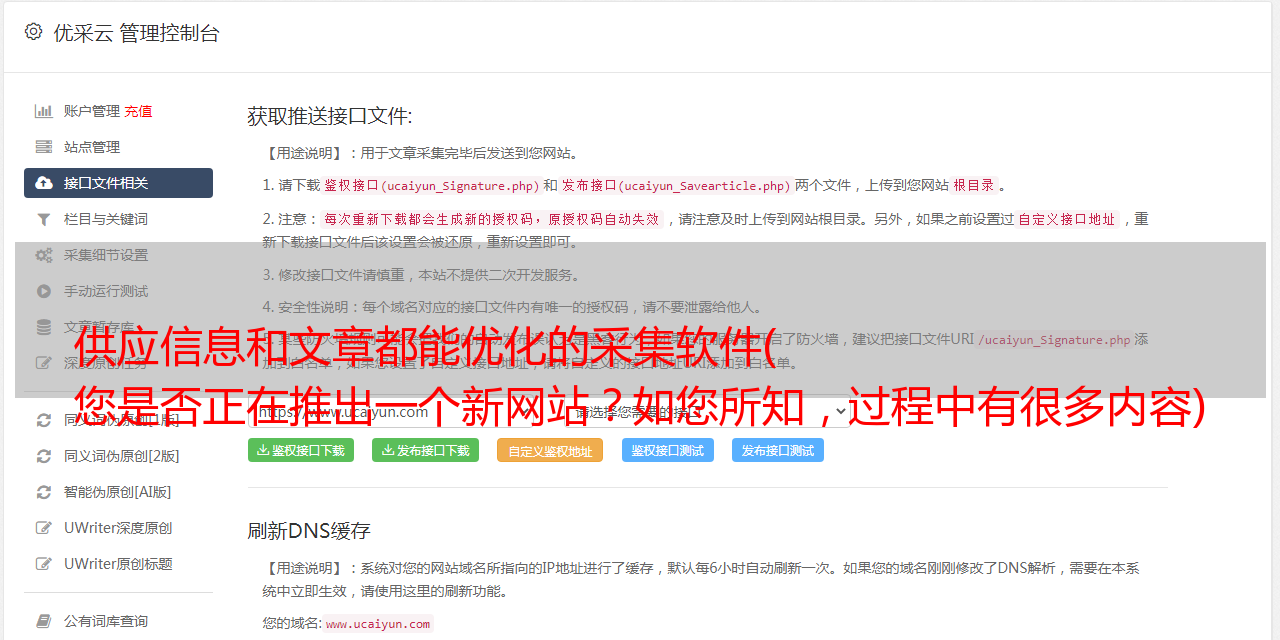
Task: Click the play icon for 手动运行测试
Action: [x=44, y=291]
